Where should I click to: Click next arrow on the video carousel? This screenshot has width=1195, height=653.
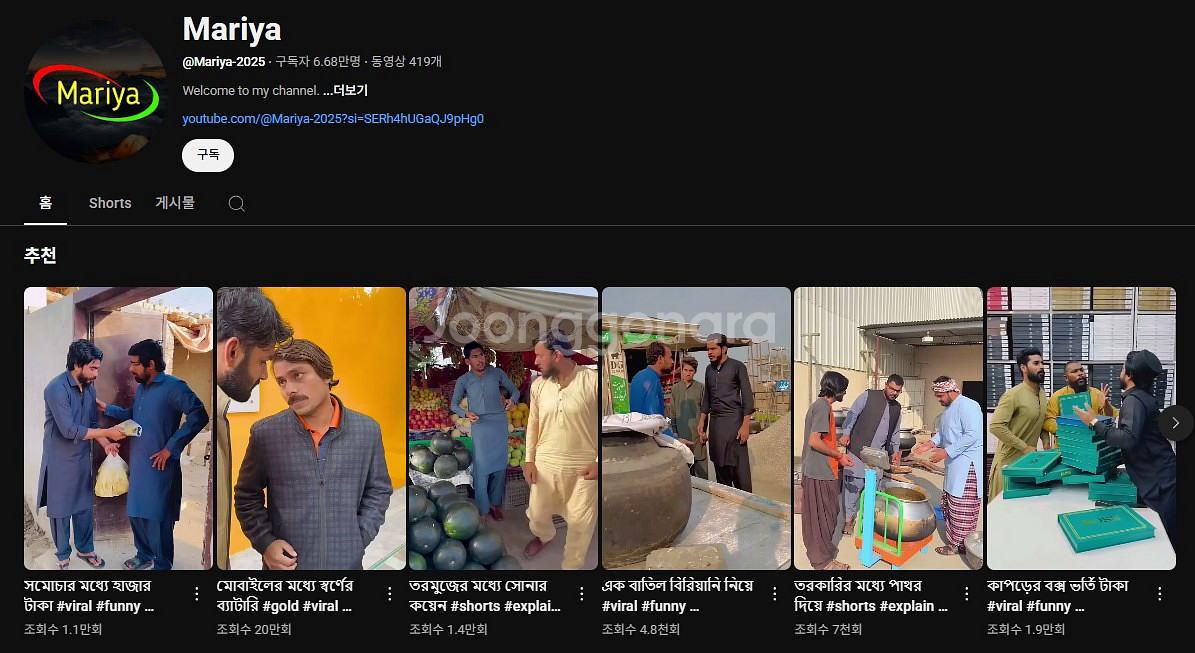1175,423
